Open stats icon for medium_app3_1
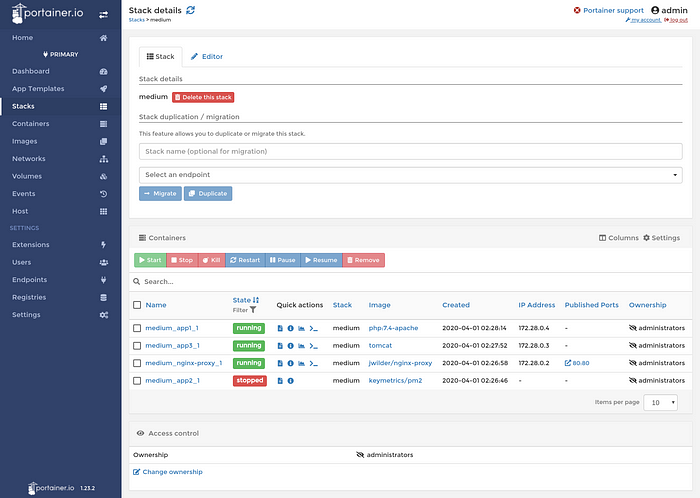 [x=301, y=346]
